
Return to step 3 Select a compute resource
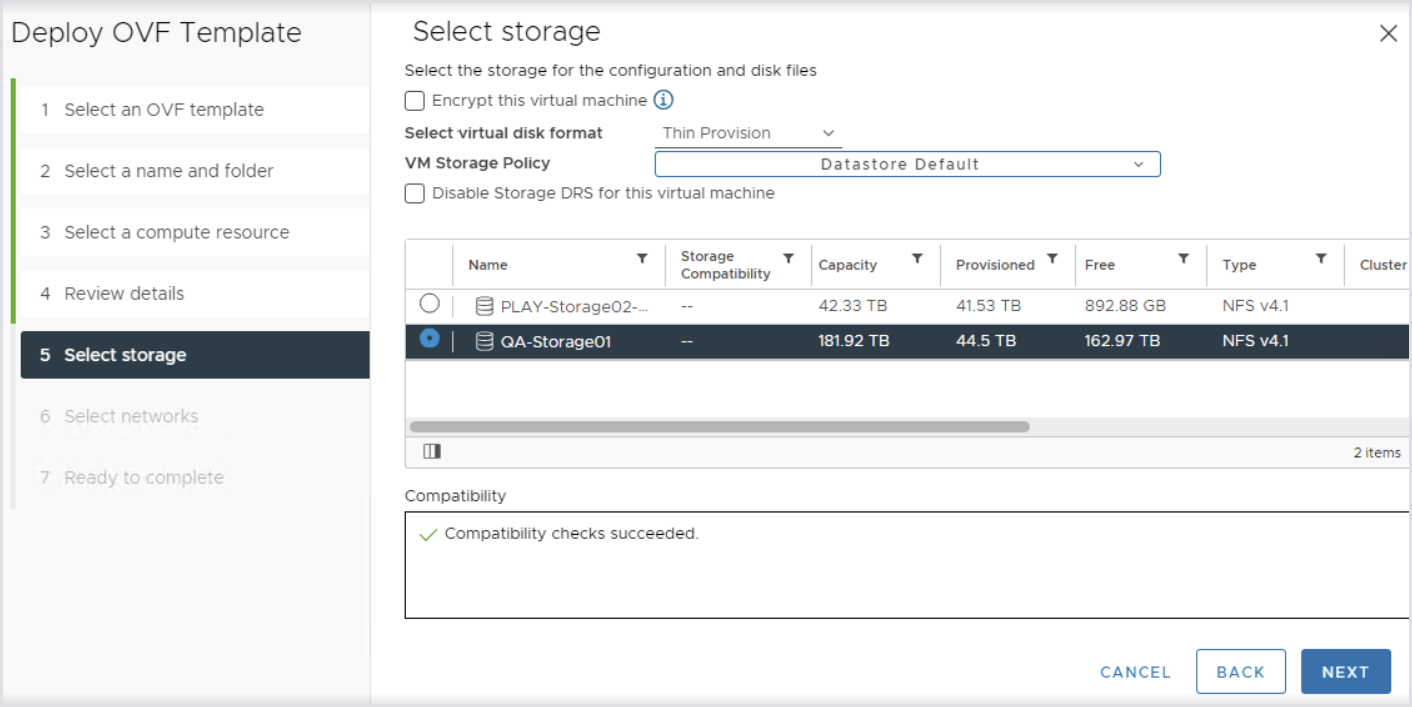click(x=176, y=232)
